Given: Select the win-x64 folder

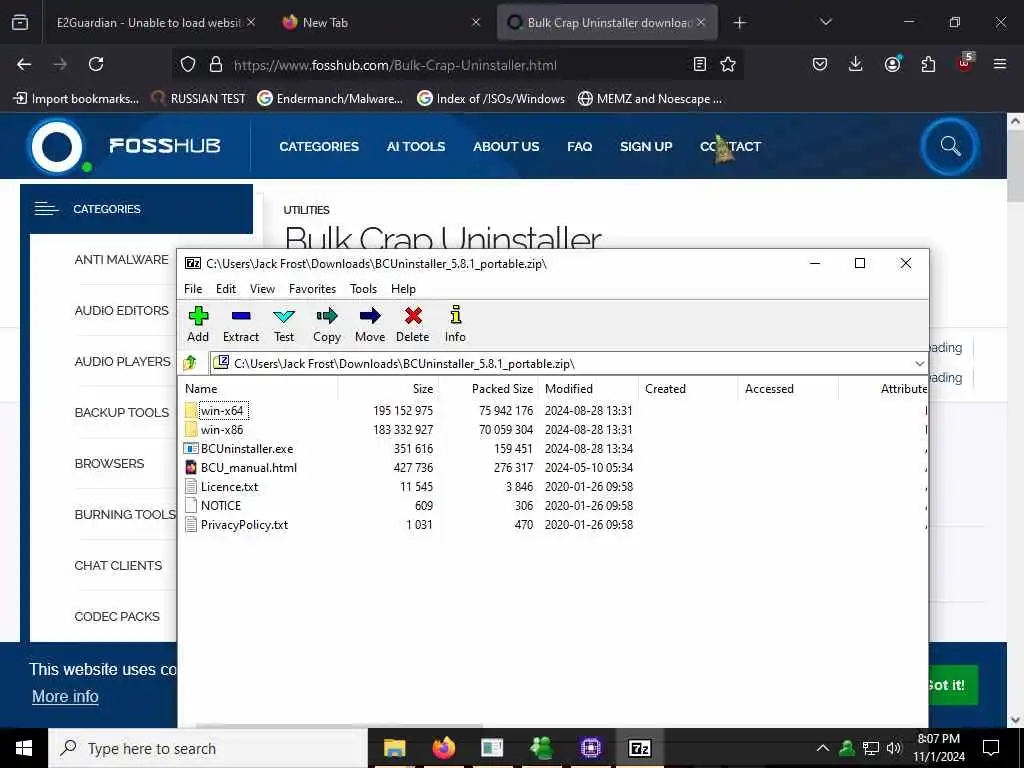Looking at the screenshot, I should pos(222,410).
